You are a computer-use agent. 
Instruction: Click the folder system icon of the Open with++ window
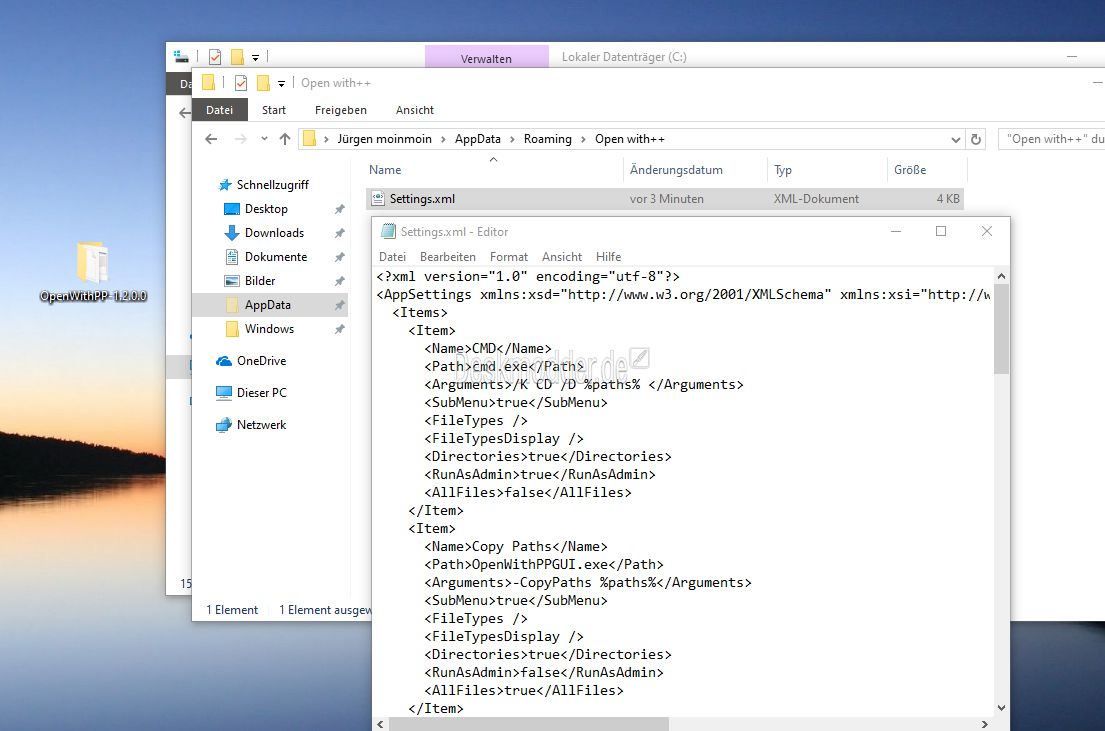click(209, 82)
